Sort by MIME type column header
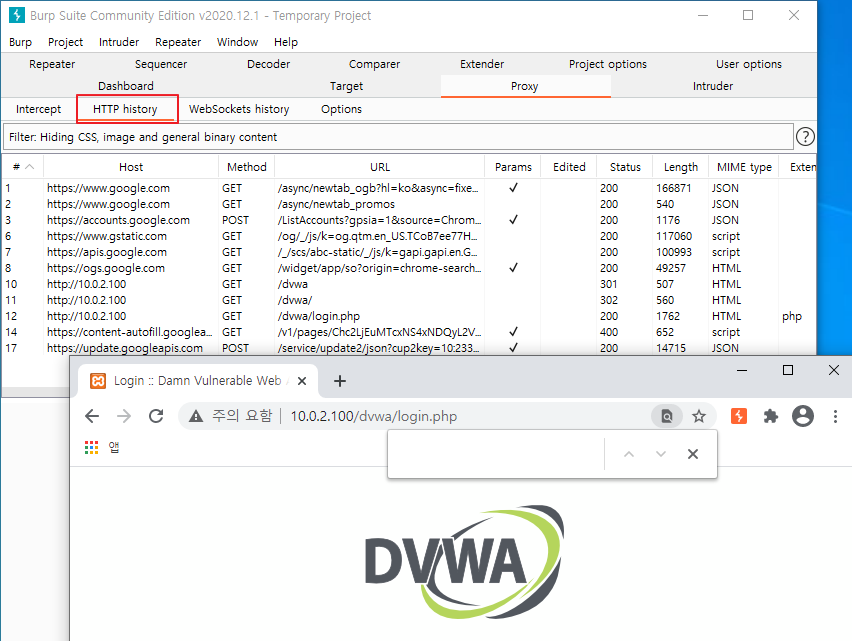This screenshot has height=641, width=852. click(x=744, y=167)
